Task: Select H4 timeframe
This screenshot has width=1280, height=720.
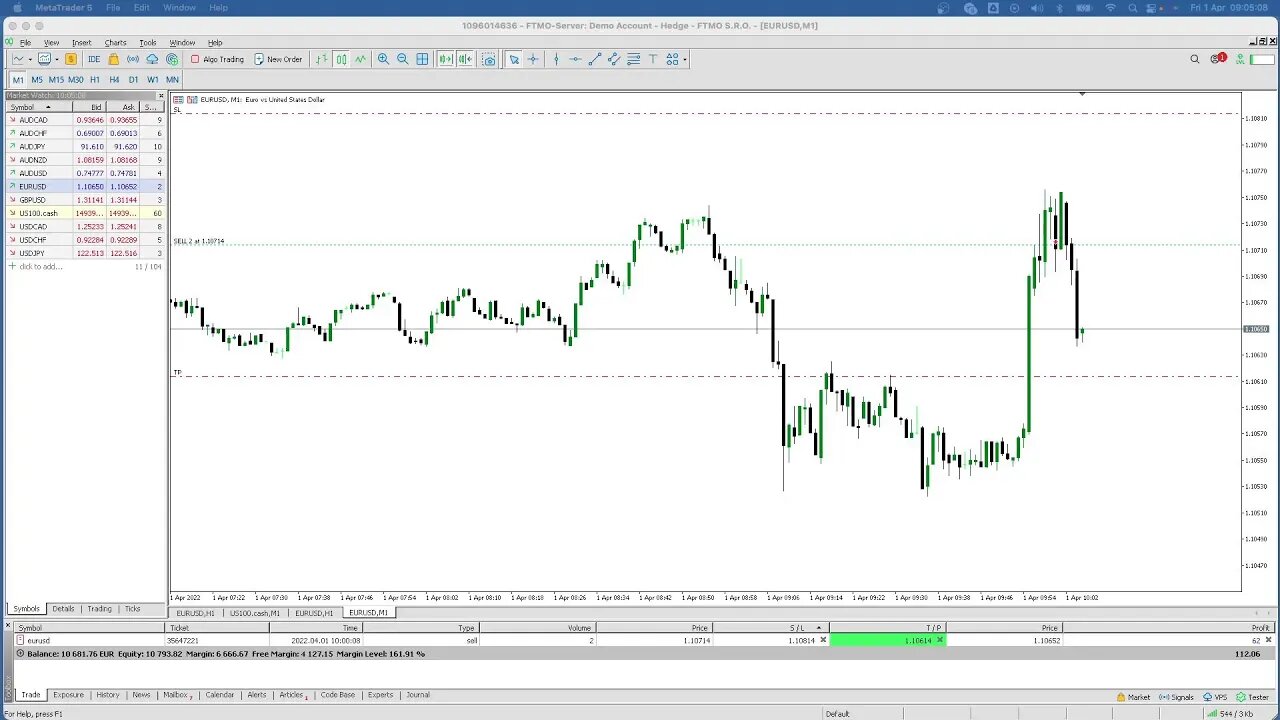Action: tap(114, 80)
